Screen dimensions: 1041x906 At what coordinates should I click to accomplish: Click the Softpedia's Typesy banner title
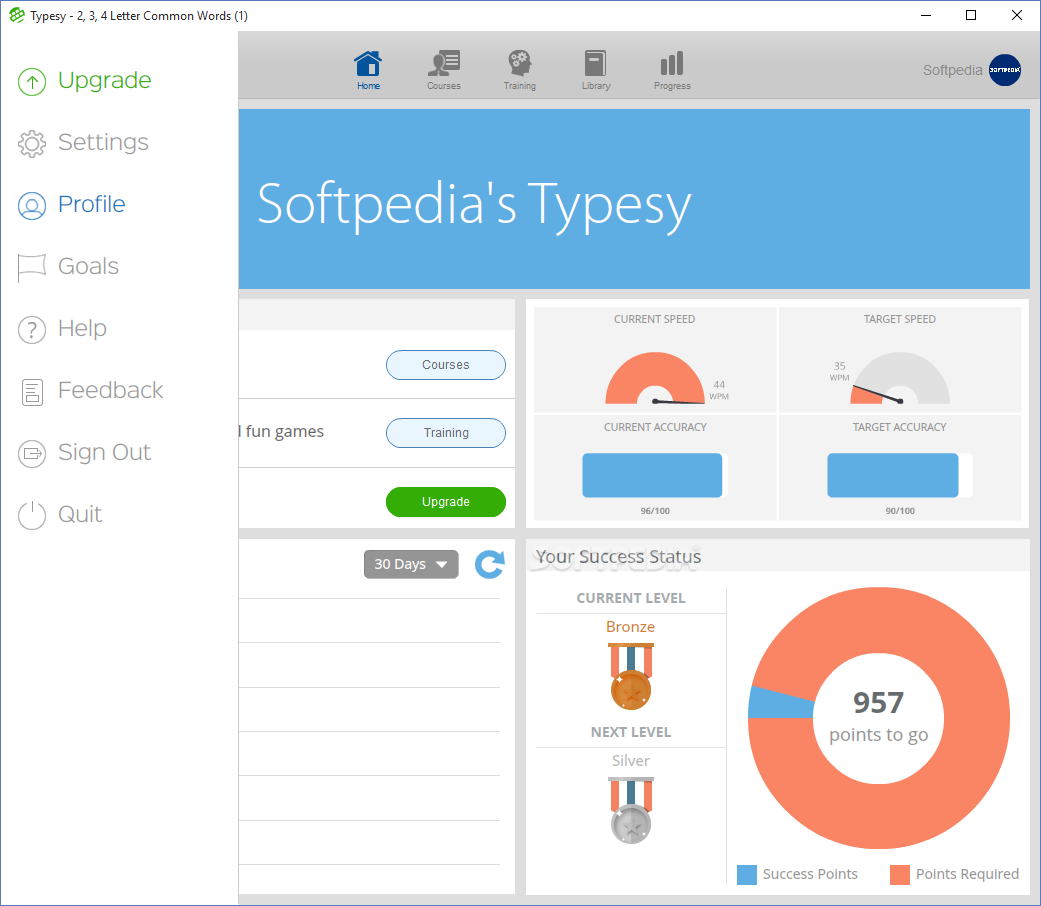point(474,204)
